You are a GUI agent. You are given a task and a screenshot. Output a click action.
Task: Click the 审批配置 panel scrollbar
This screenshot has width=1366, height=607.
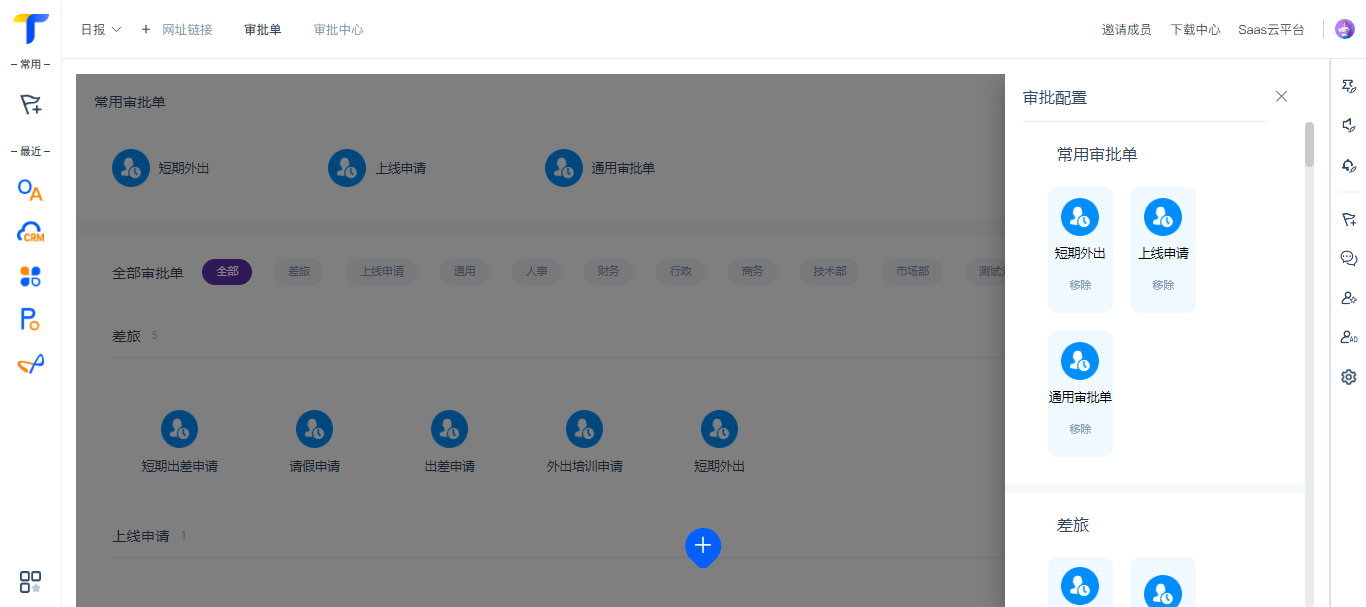click(x=1309, y=145)
